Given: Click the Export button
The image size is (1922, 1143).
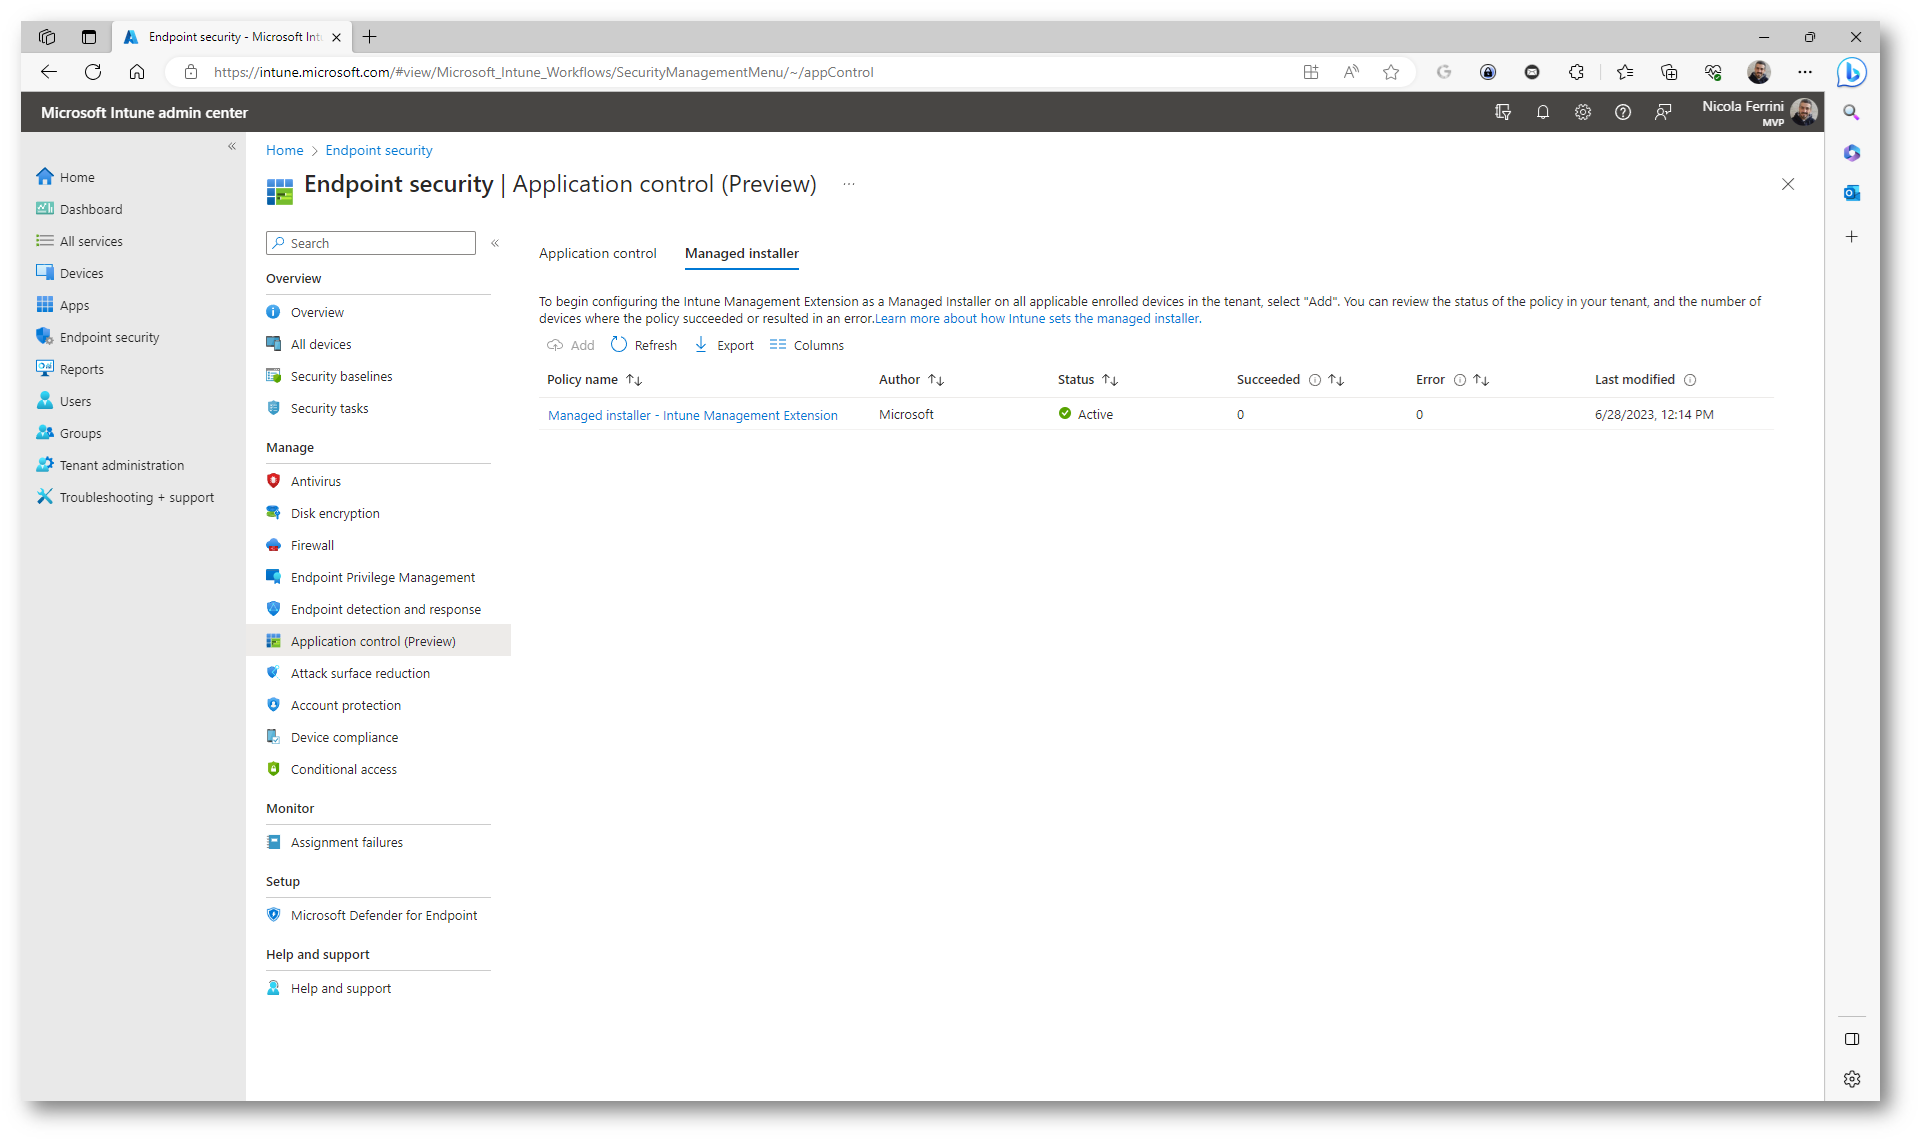Looking at the screenshot, I should point(724,345).
